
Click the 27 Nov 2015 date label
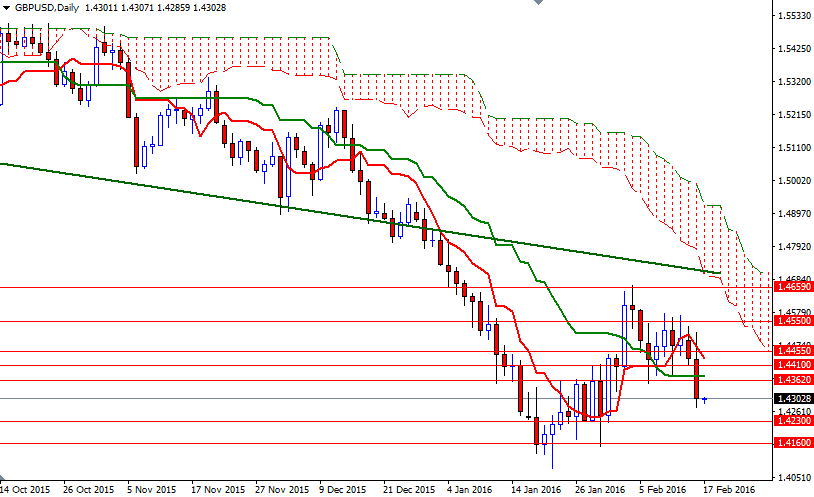click(282, 489)
